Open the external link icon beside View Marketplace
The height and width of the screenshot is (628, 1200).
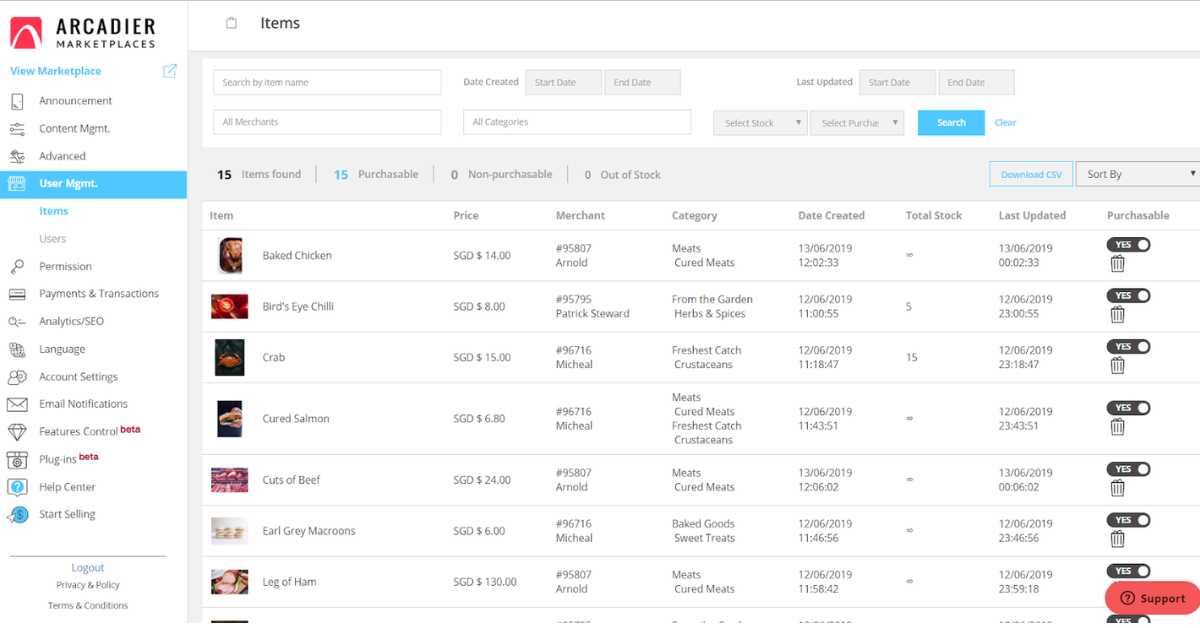pyautogui.click(x=169, y=71)
